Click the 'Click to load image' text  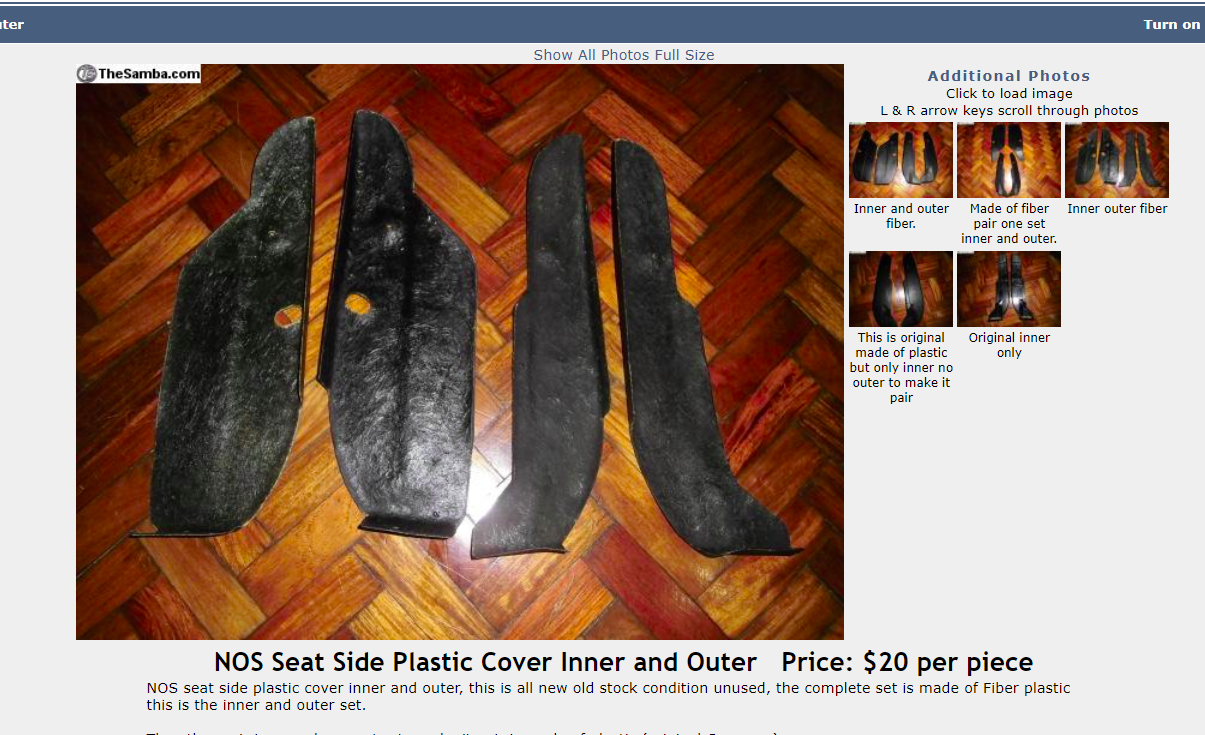(x=1009, y=94)
